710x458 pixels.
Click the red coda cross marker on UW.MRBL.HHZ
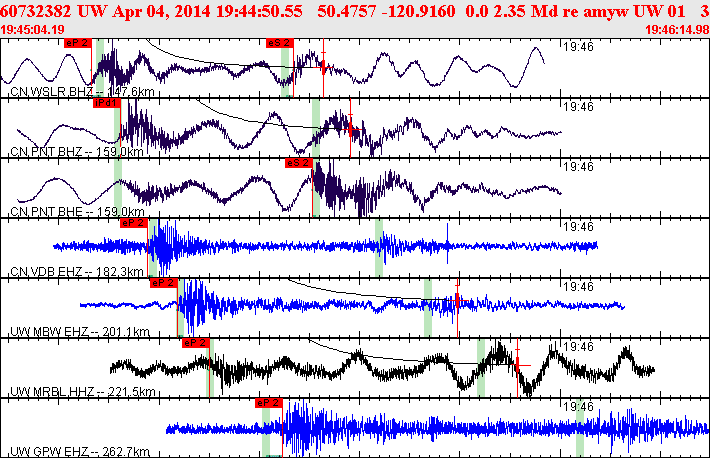coord(518,365)
